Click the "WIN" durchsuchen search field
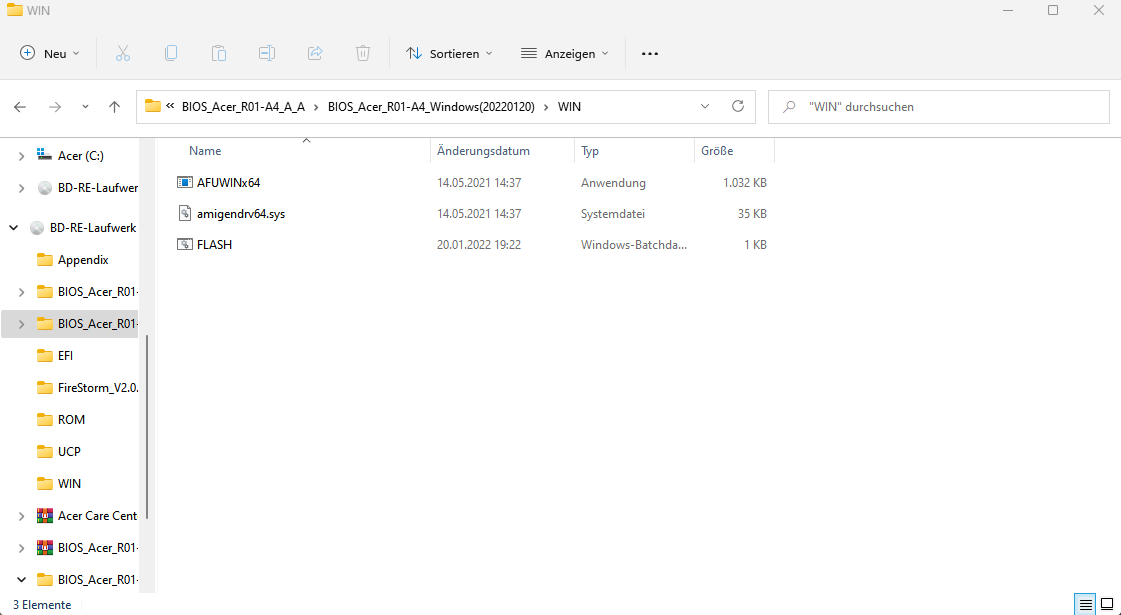The height and width of the screenshot is (615, 1121). pyautogui.click(x=939, y=107)
